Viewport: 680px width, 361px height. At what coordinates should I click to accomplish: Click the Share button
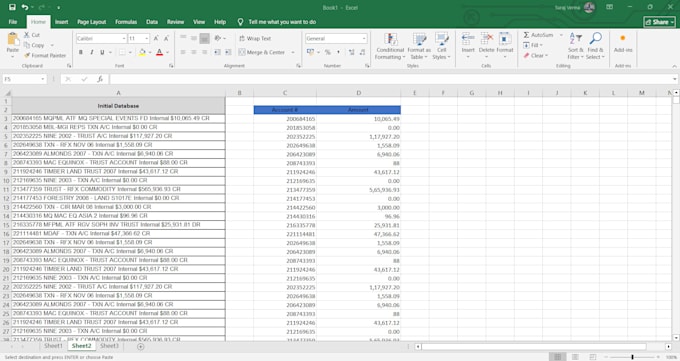tap(659, 22)
